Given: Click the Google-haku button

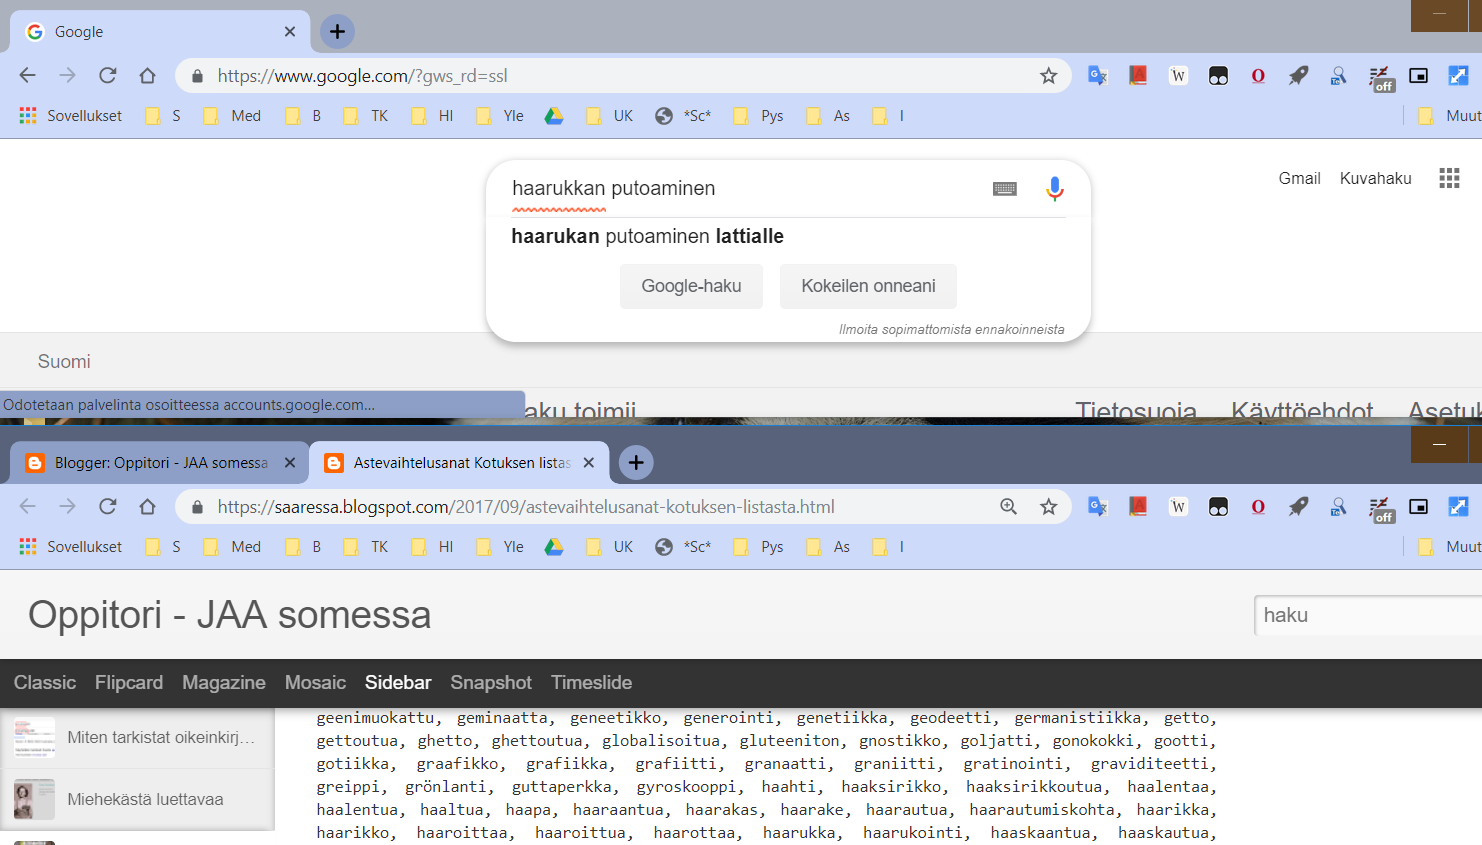Looking at the screenshot, I should 691,286.
